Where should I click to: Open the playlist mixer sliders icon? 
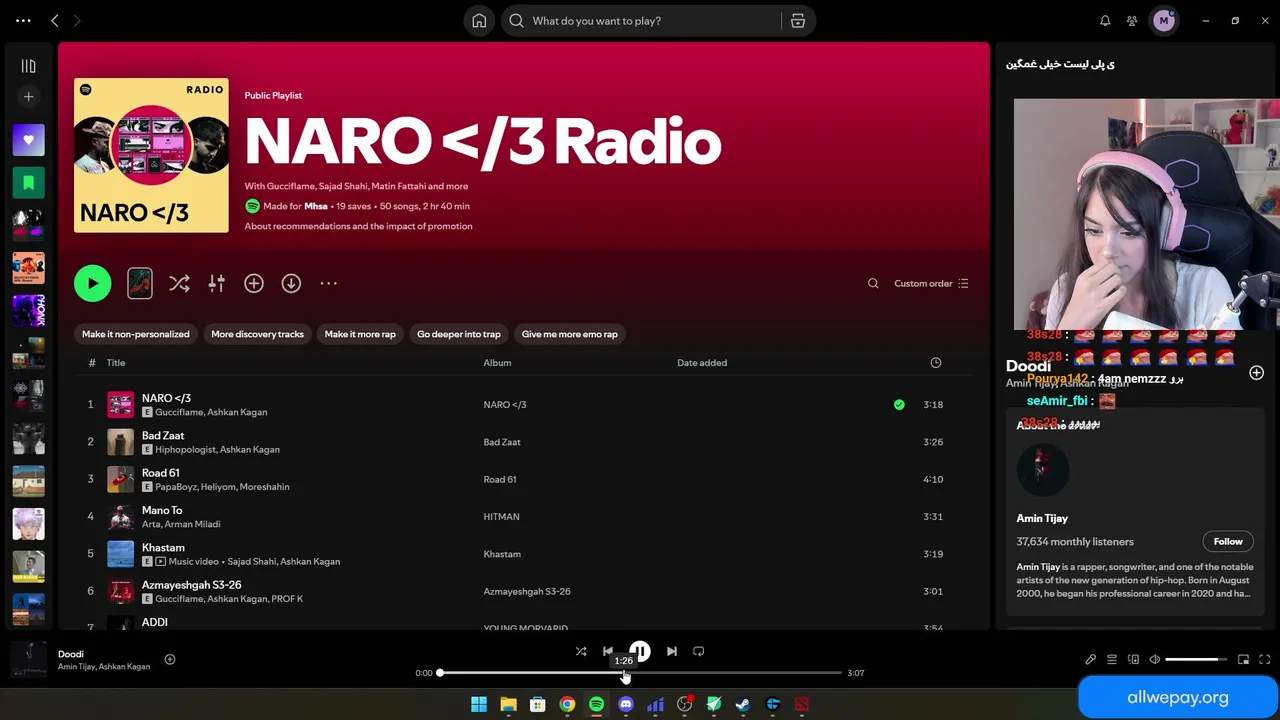click(216, 283)
